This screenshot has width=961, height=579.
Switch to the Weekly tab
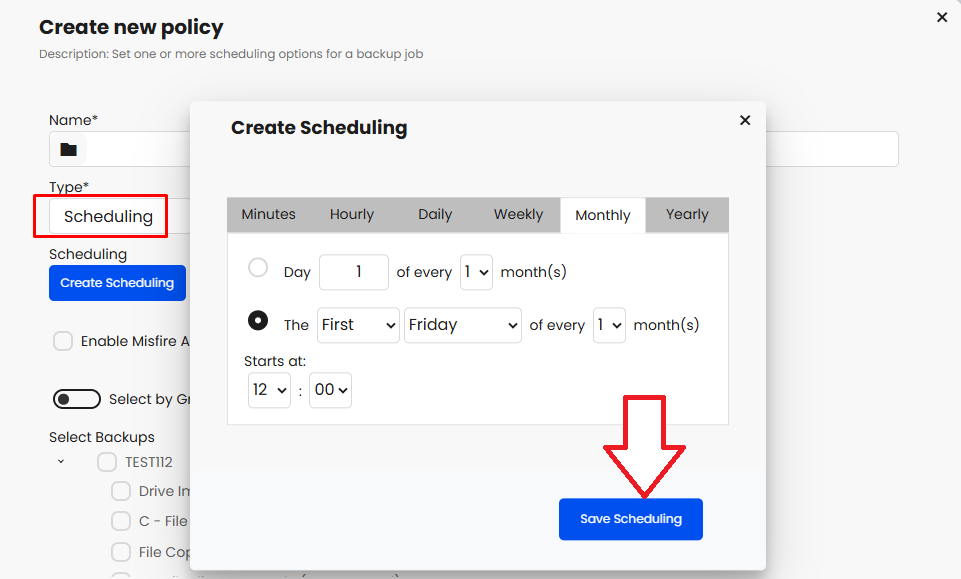(x=518, y=215)
